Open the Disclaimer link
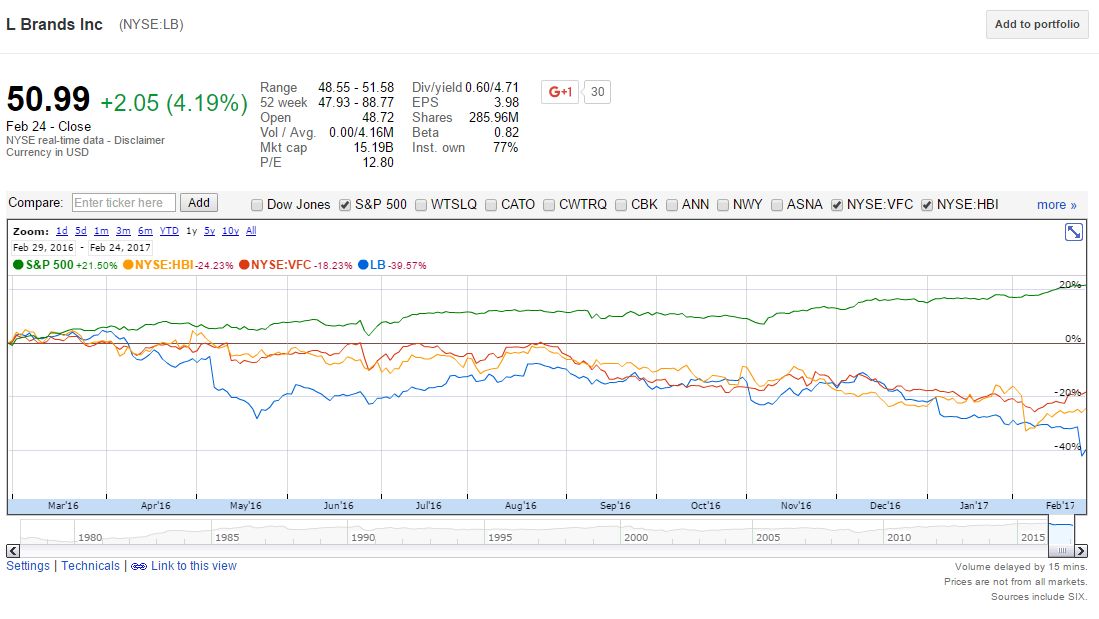The image size is (1099, 619). pos(139,140)
